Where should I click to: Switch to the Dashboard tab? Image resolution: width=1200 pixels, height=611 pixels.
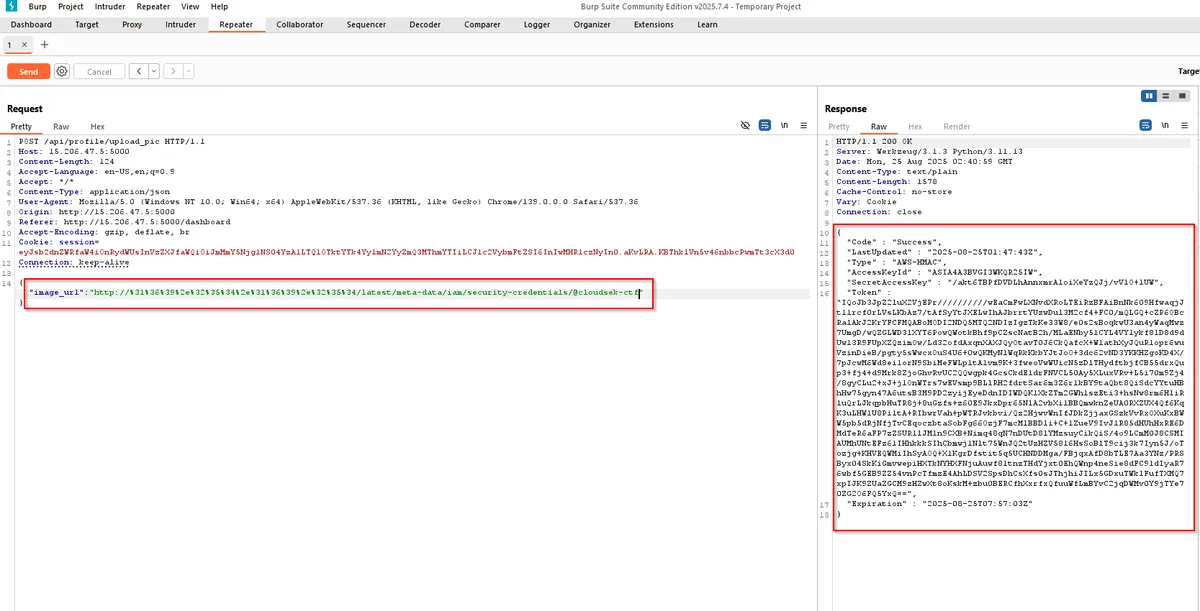point(32,24)
